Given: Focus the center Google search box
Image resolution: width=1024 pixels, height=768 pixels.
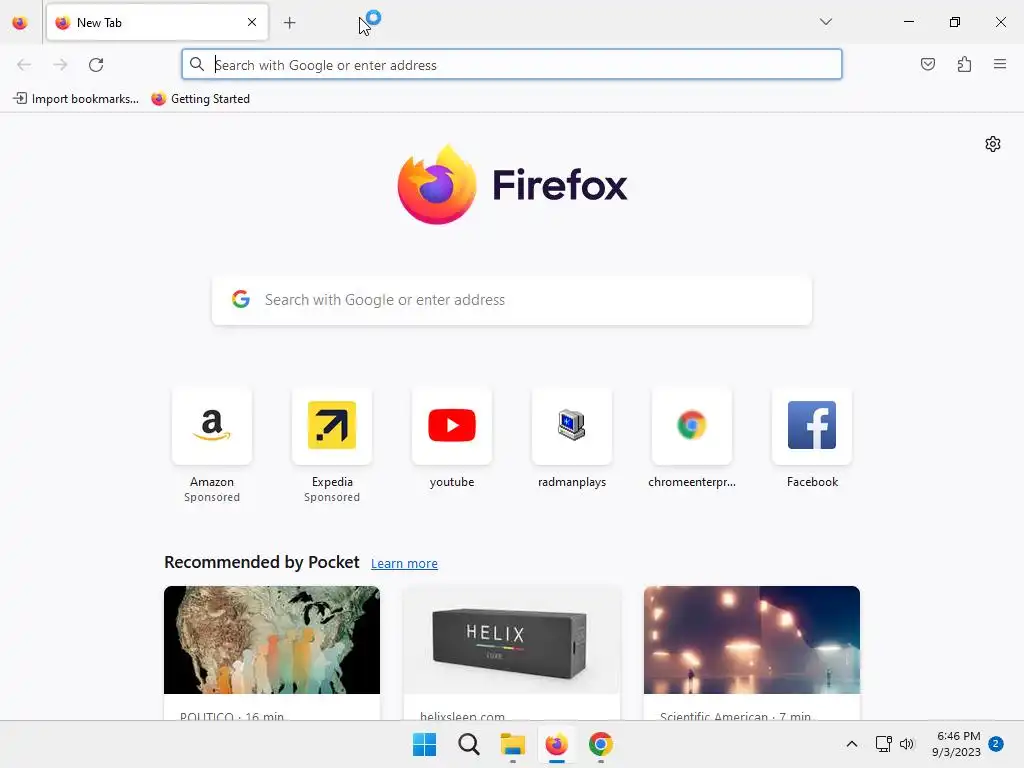Looking at the screenshot, I should click(x=511, y=300).
